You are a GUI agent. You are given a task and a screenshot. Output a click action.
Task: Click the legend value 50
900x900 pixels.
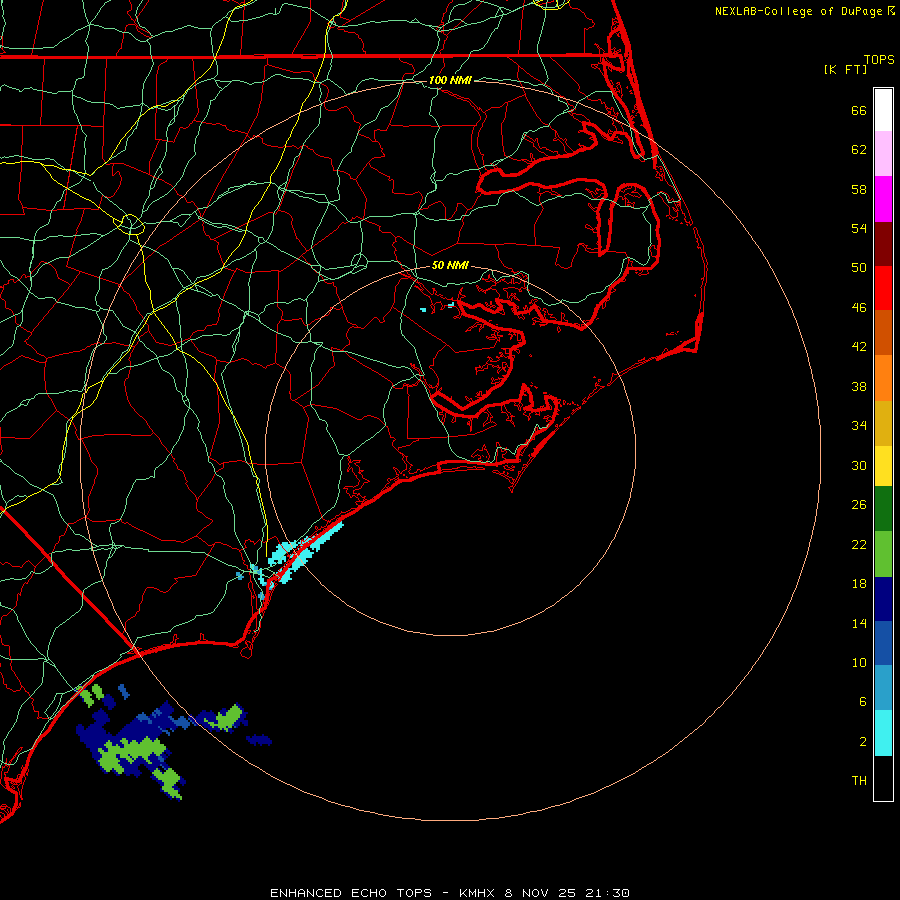pyautogui.click(x=859, y=268)
